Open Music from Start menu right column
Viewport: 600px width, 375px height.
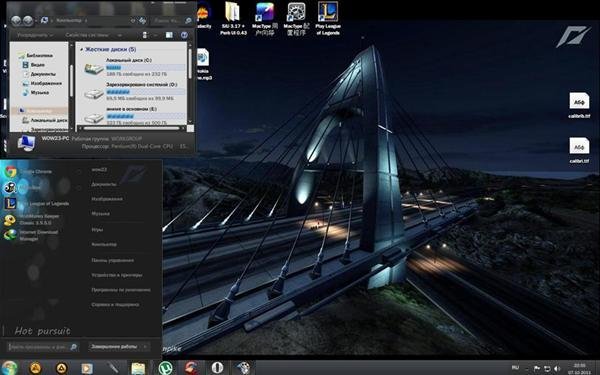coord(100,214)
